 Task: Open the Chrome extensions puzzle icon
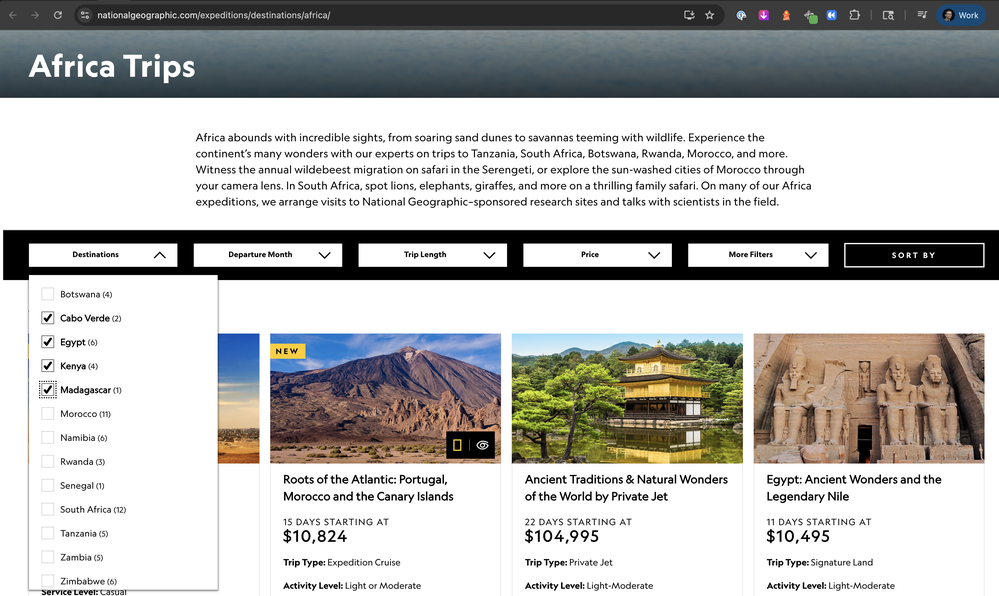pyautogui.click(x=854, y=15)
